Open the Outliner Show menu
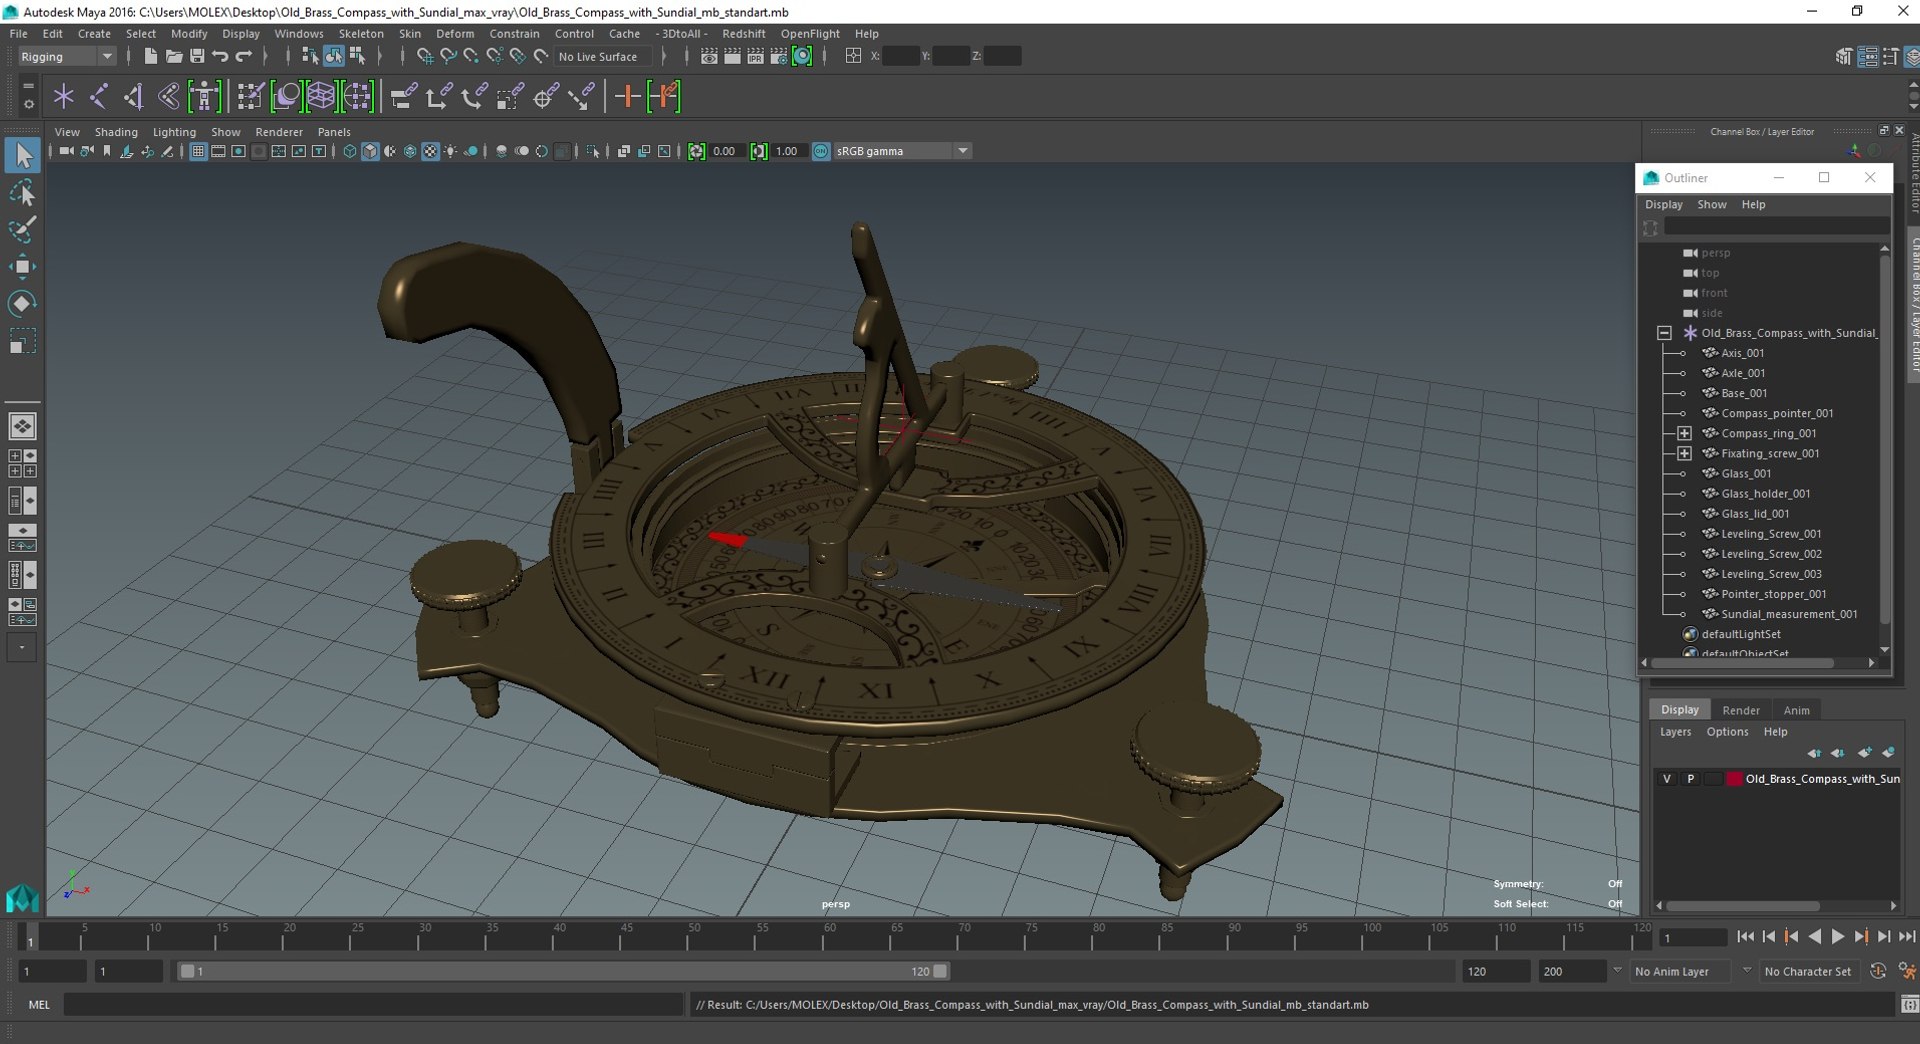The height and width of the screenshot is (1044, 1920). (x=1711, y=204)
